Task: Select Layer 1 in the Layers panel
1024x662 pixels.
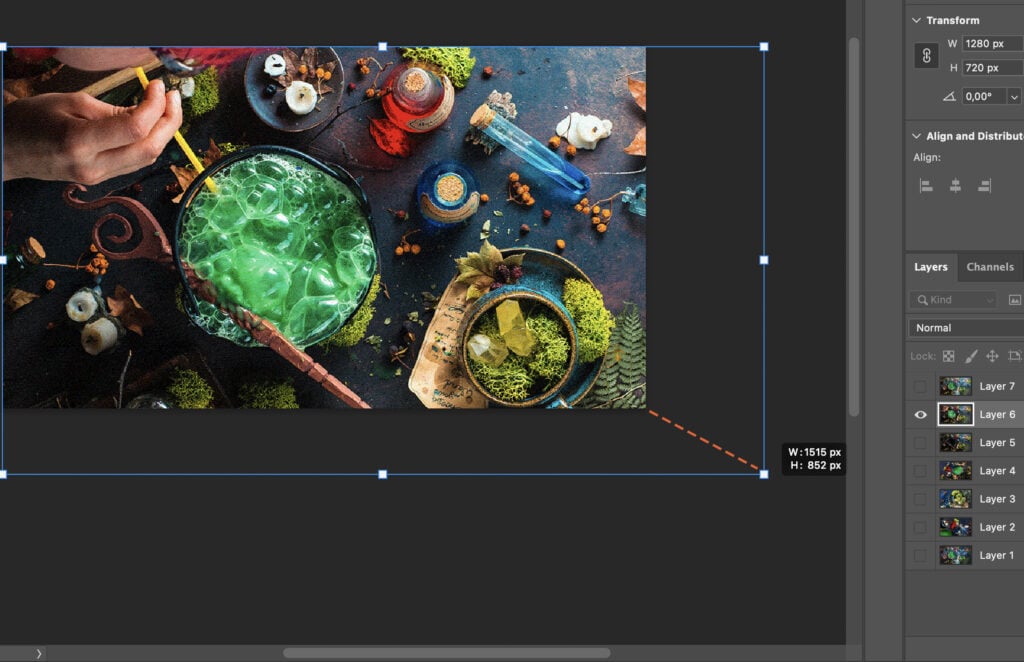Action: click(x=997, y=555)
